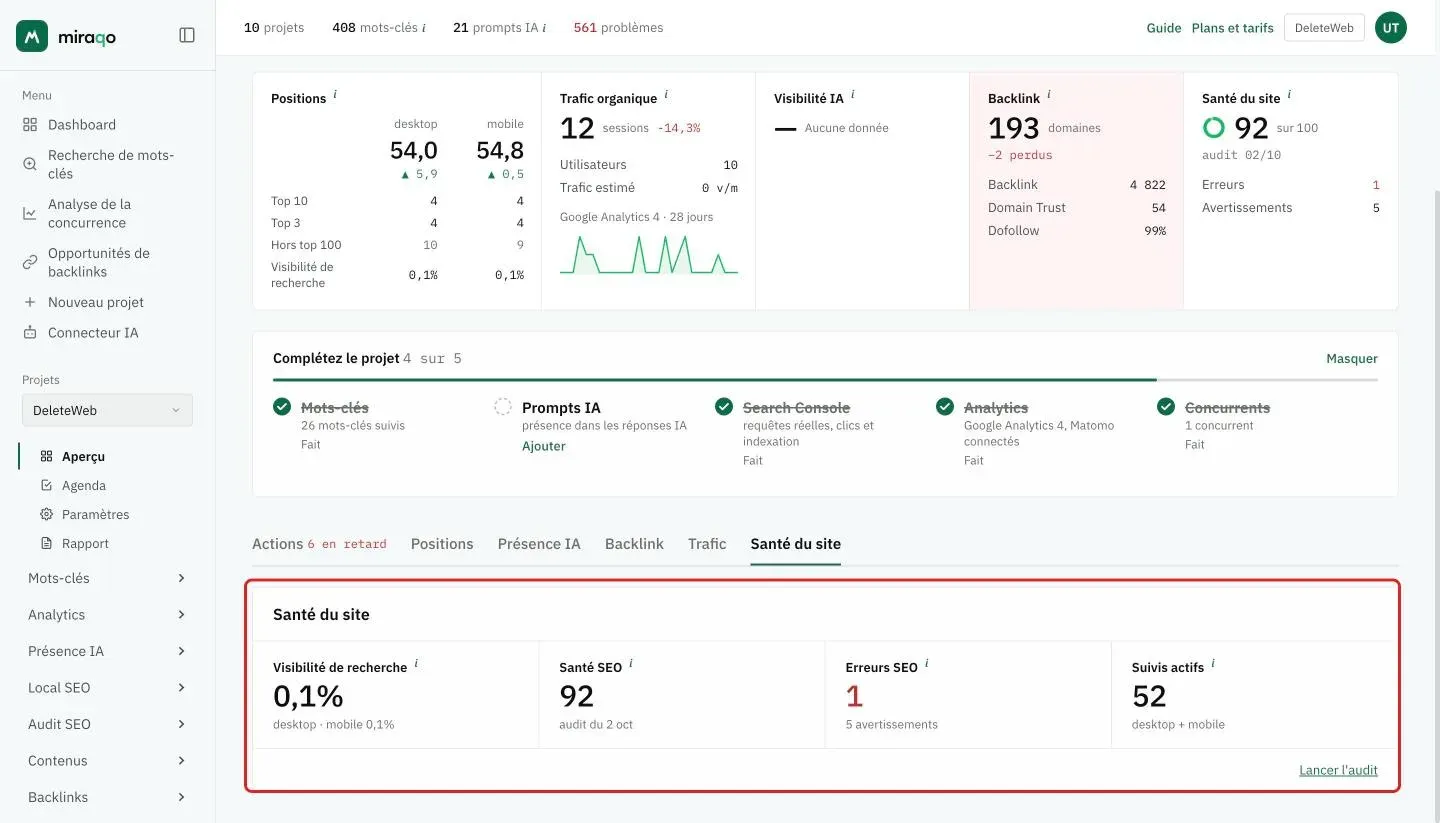Switch to the Positions tab
The image size is (1440, 823).
tap(442, 544)
